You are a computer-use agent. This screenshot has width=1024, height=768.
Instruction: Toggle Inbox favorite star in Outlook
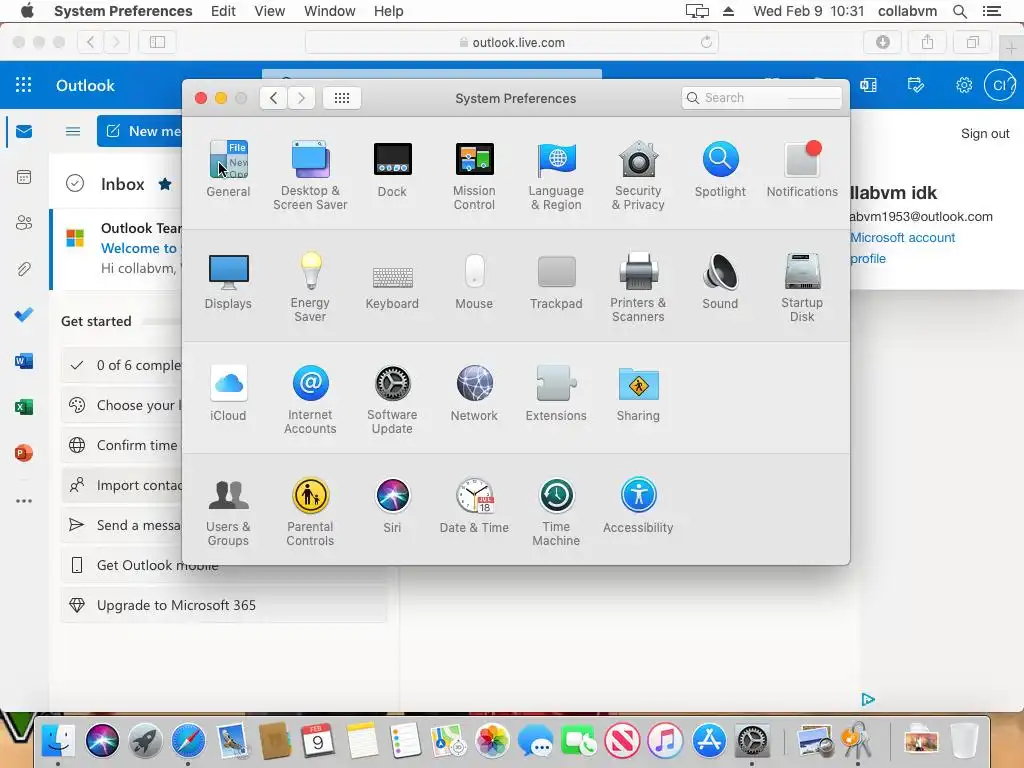[x=165, y=184]
